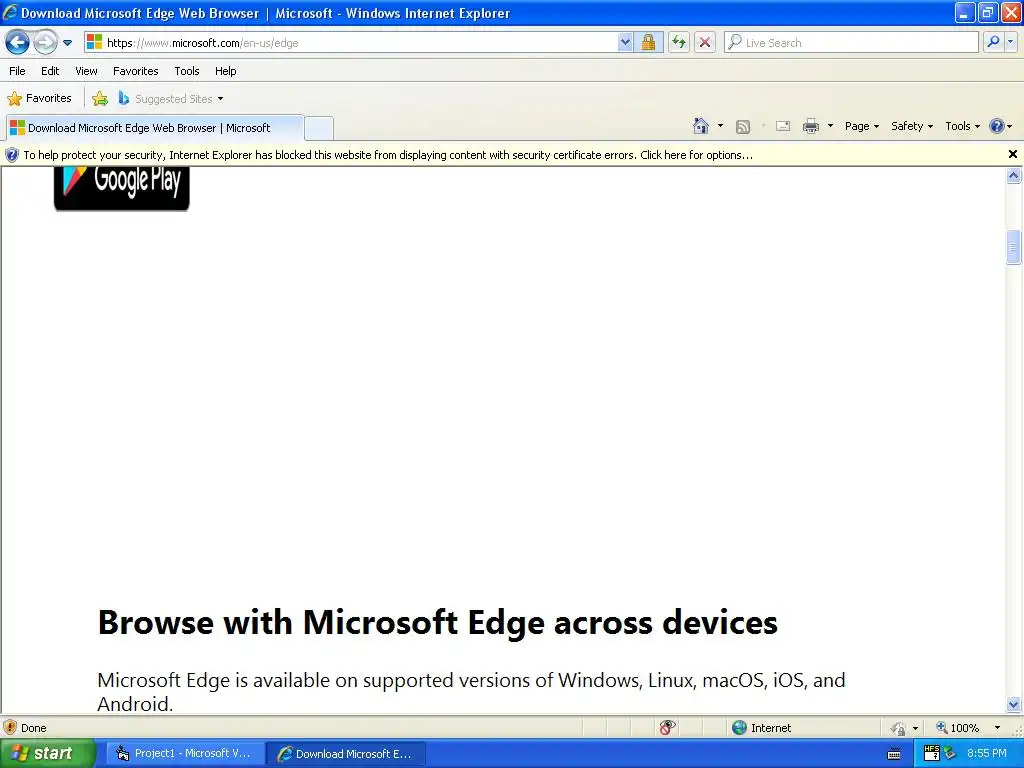Image resolution: width=1024 pixels, height=768 pixels.
Task: Expand the address bar autocomplete dropdown
Action: tap(625, 42)
